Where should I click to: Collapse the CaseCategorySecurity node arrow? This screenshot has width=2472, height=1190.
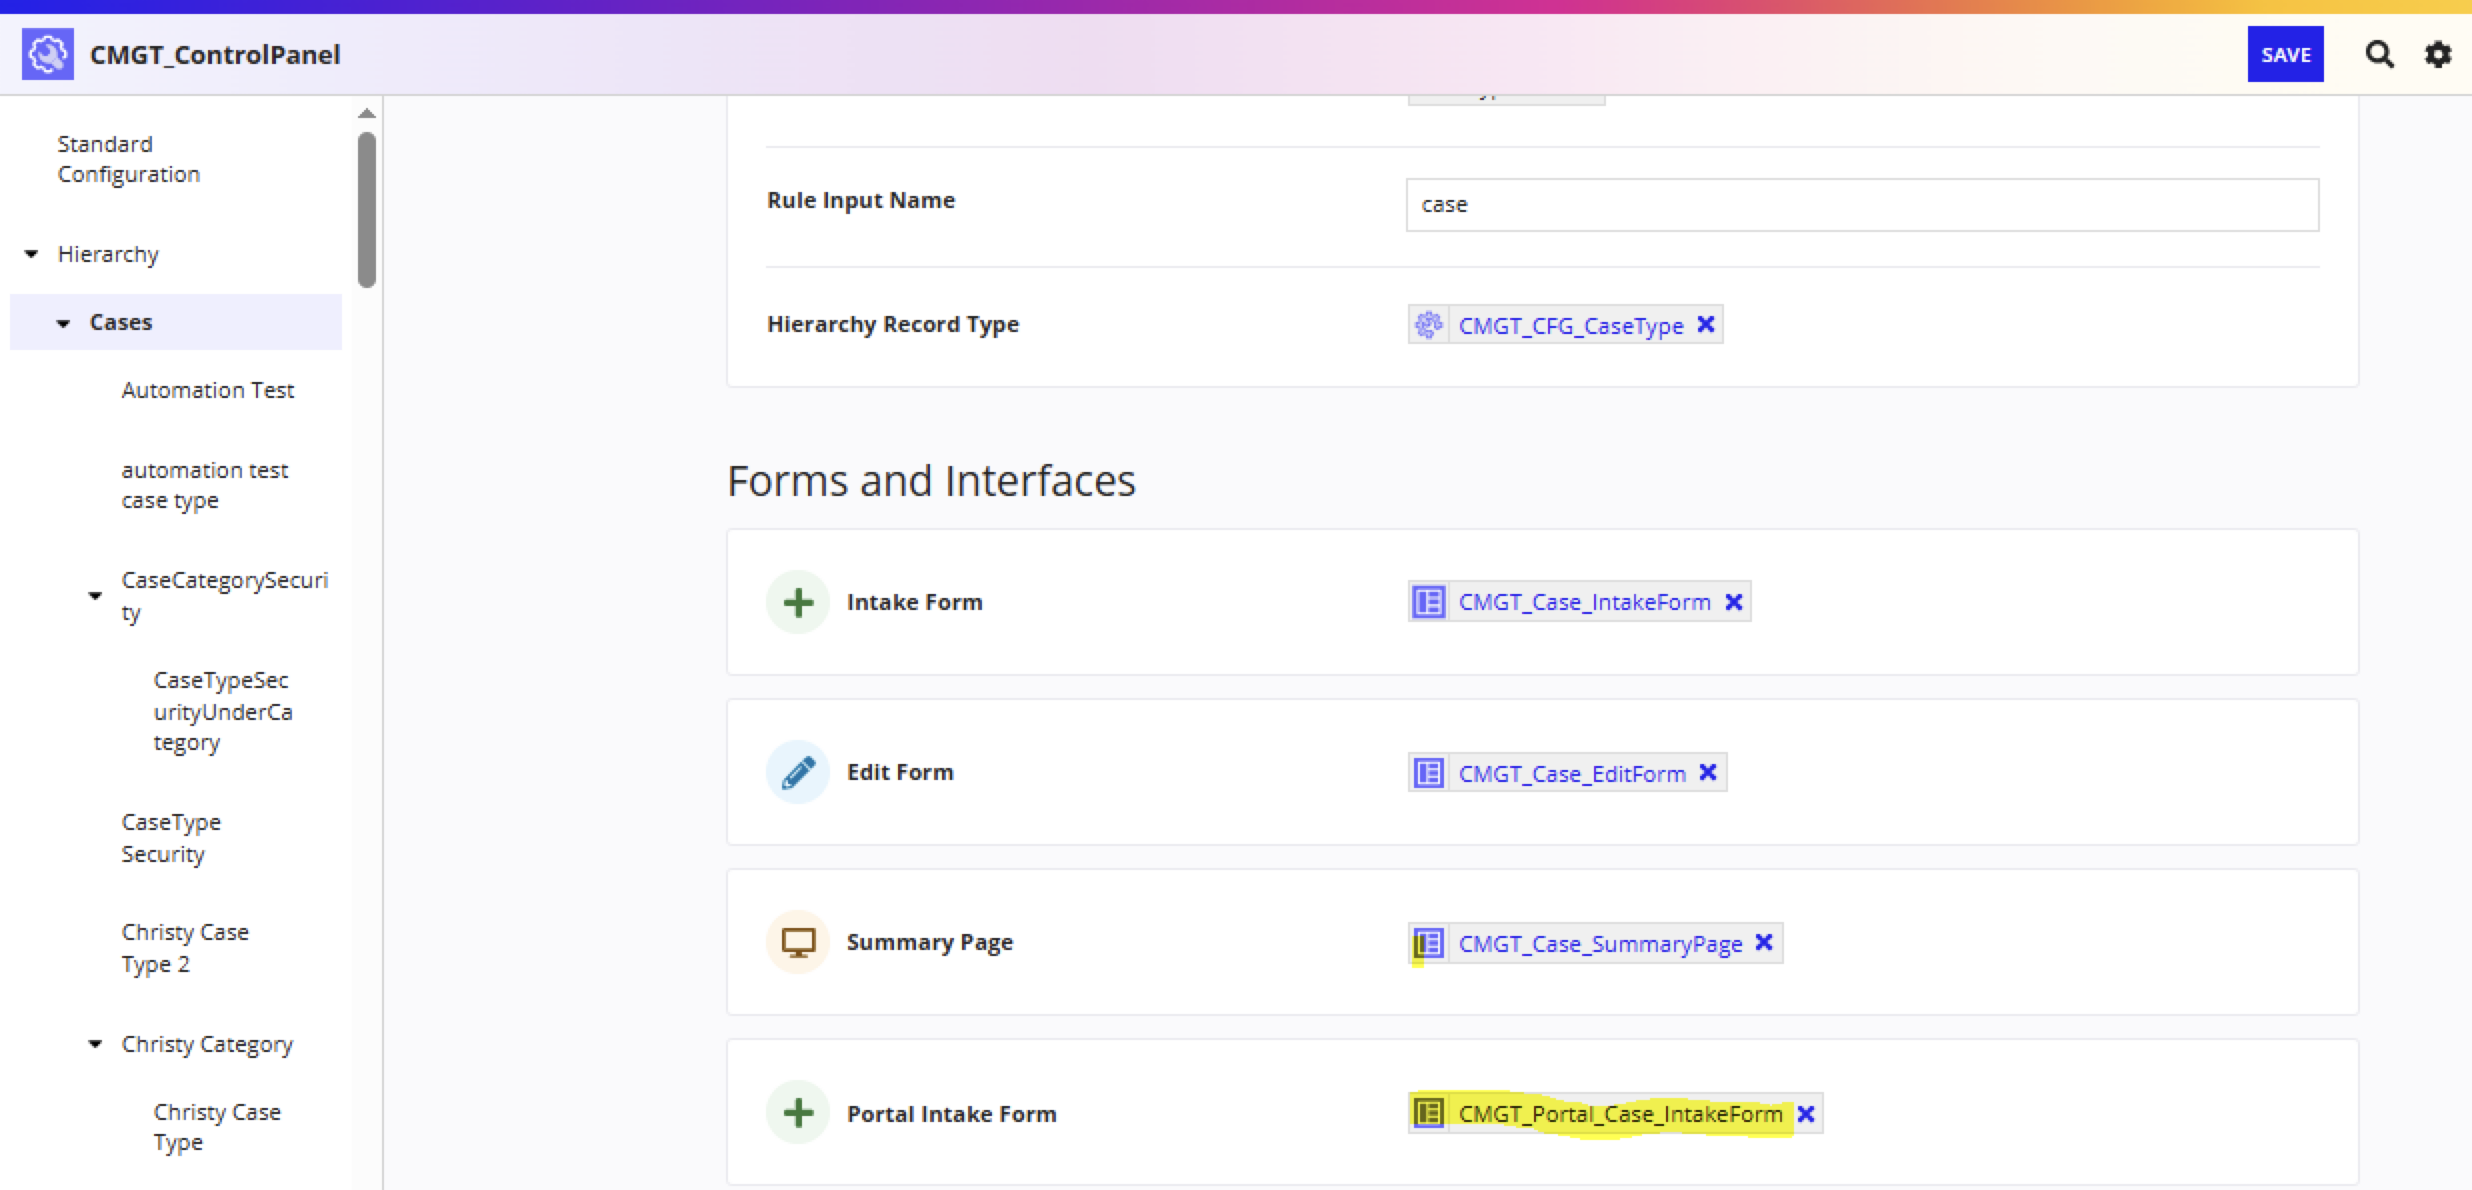click(x=95, y=596)
